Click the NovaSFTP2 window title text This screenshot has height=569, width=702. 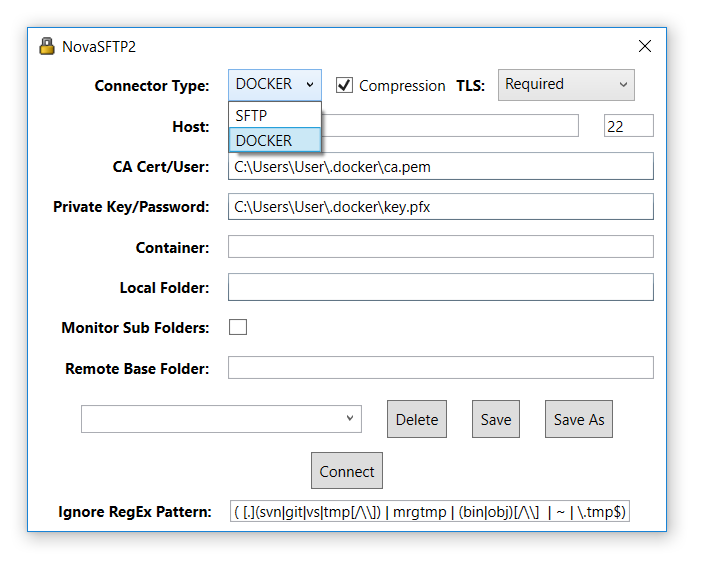click(x=99, y=47)
